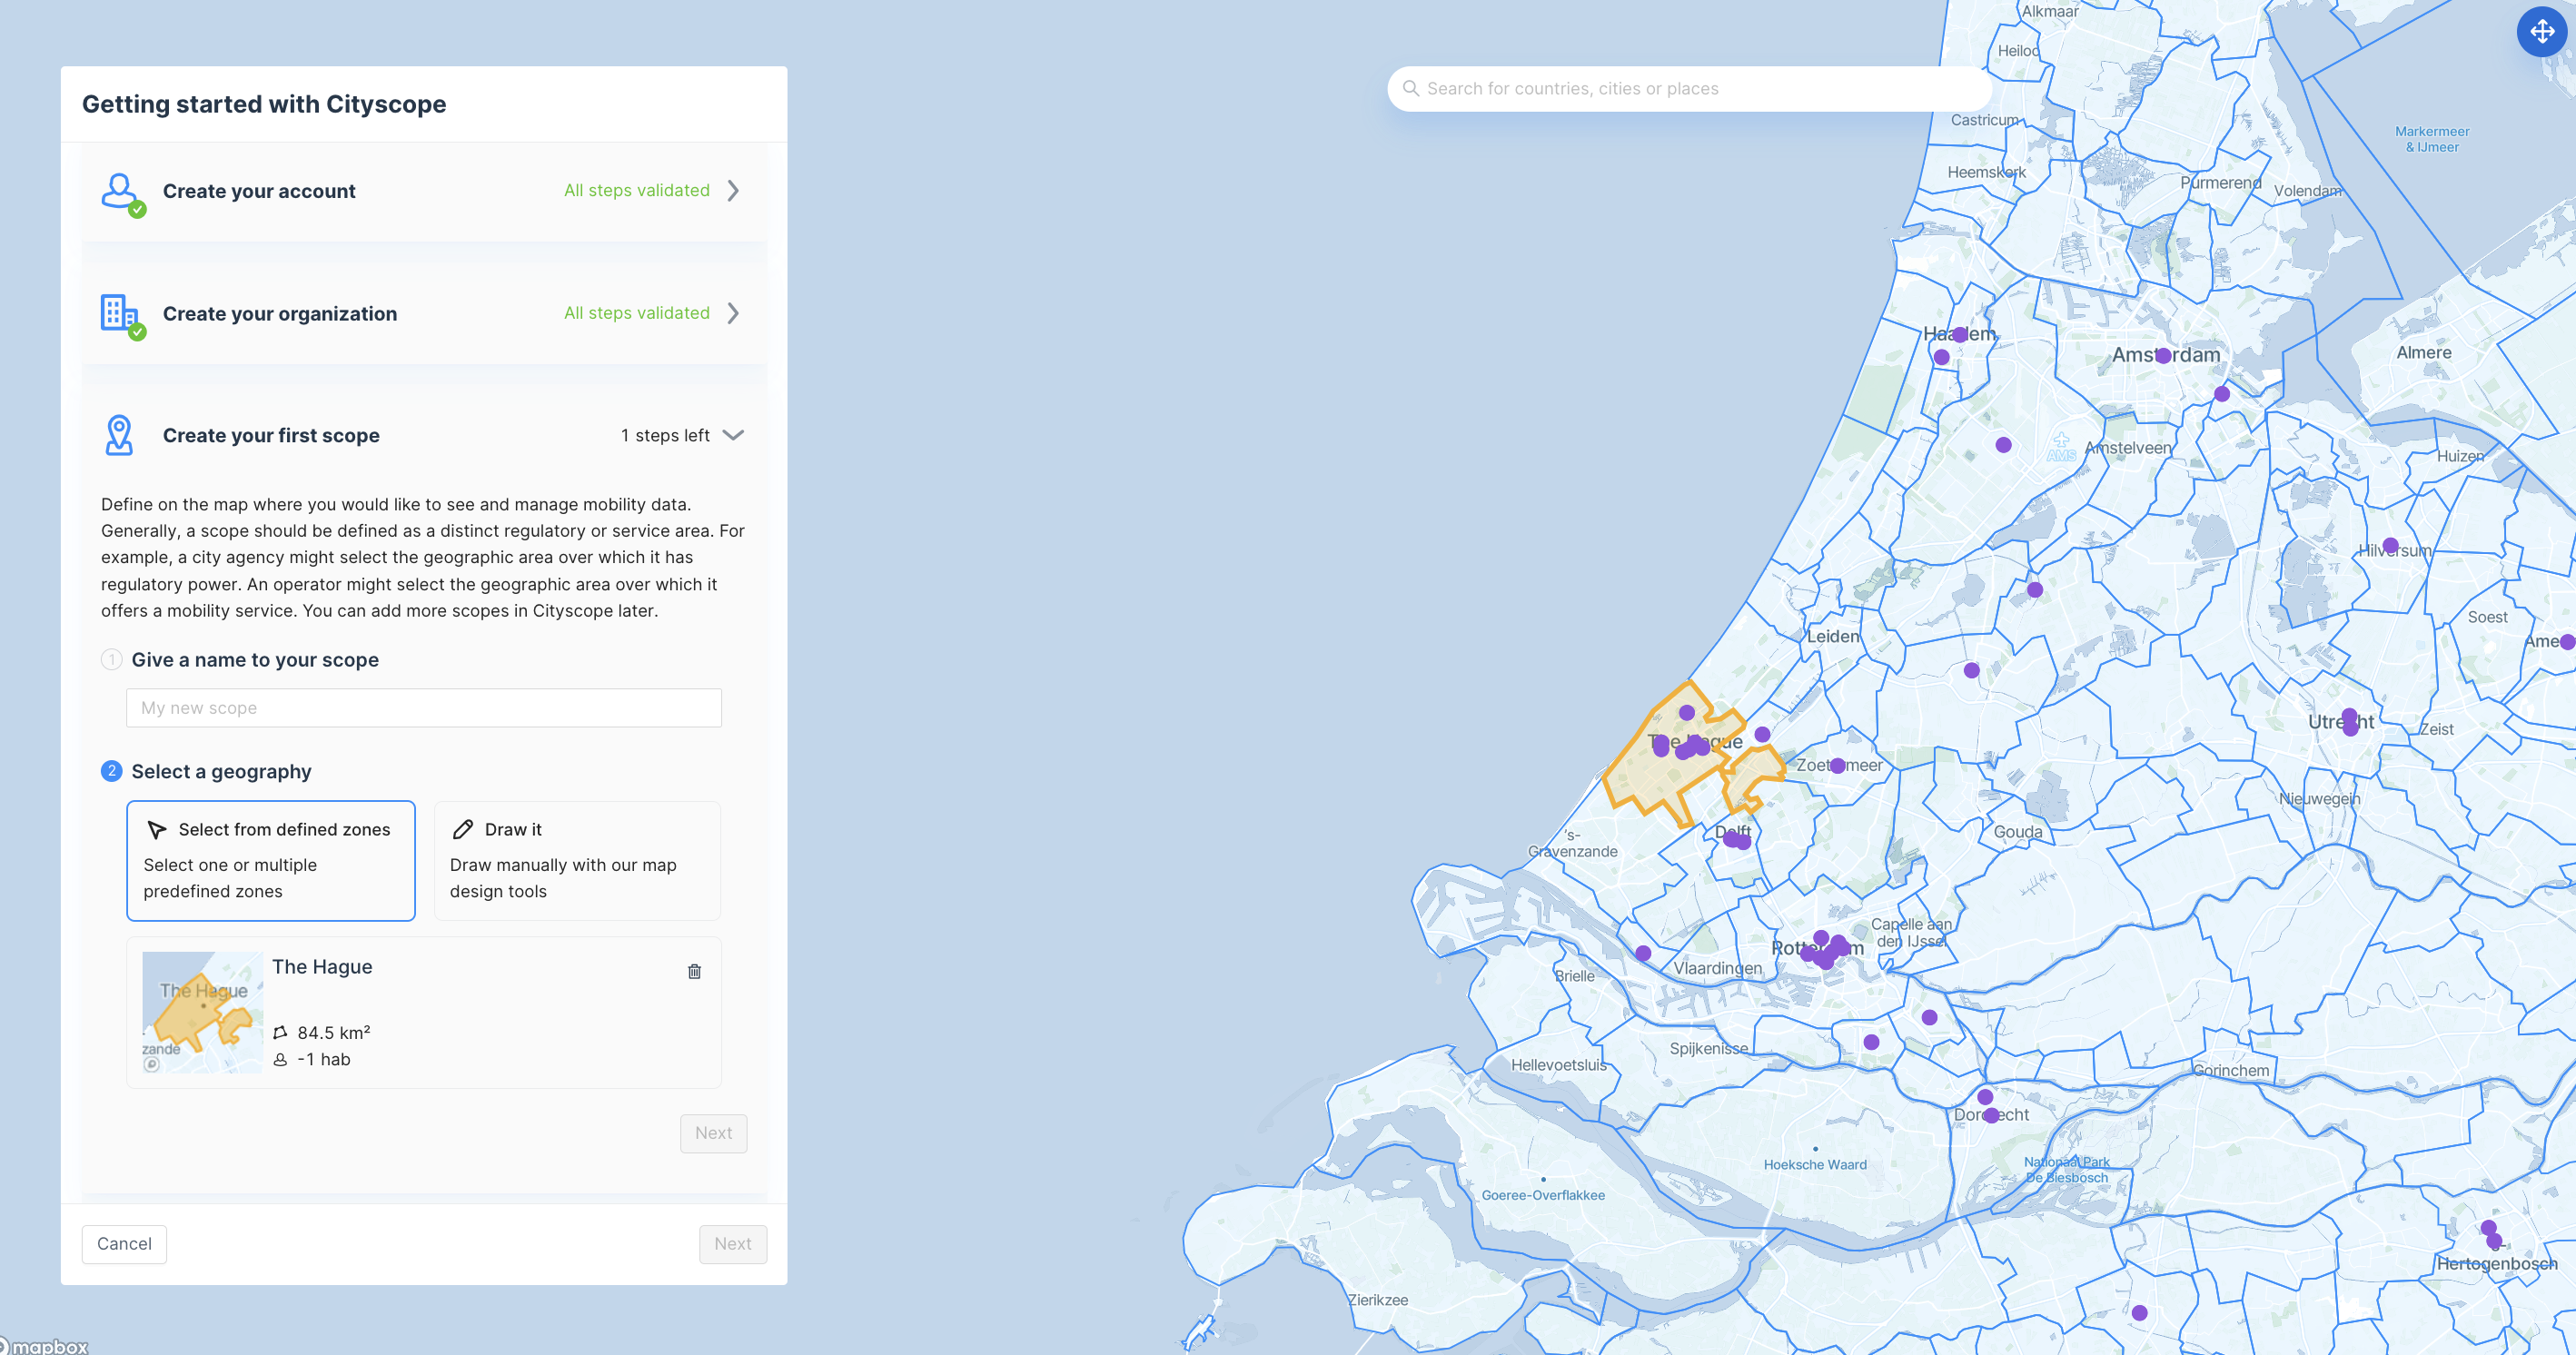Click the Cancel button

coord(124,1243)
